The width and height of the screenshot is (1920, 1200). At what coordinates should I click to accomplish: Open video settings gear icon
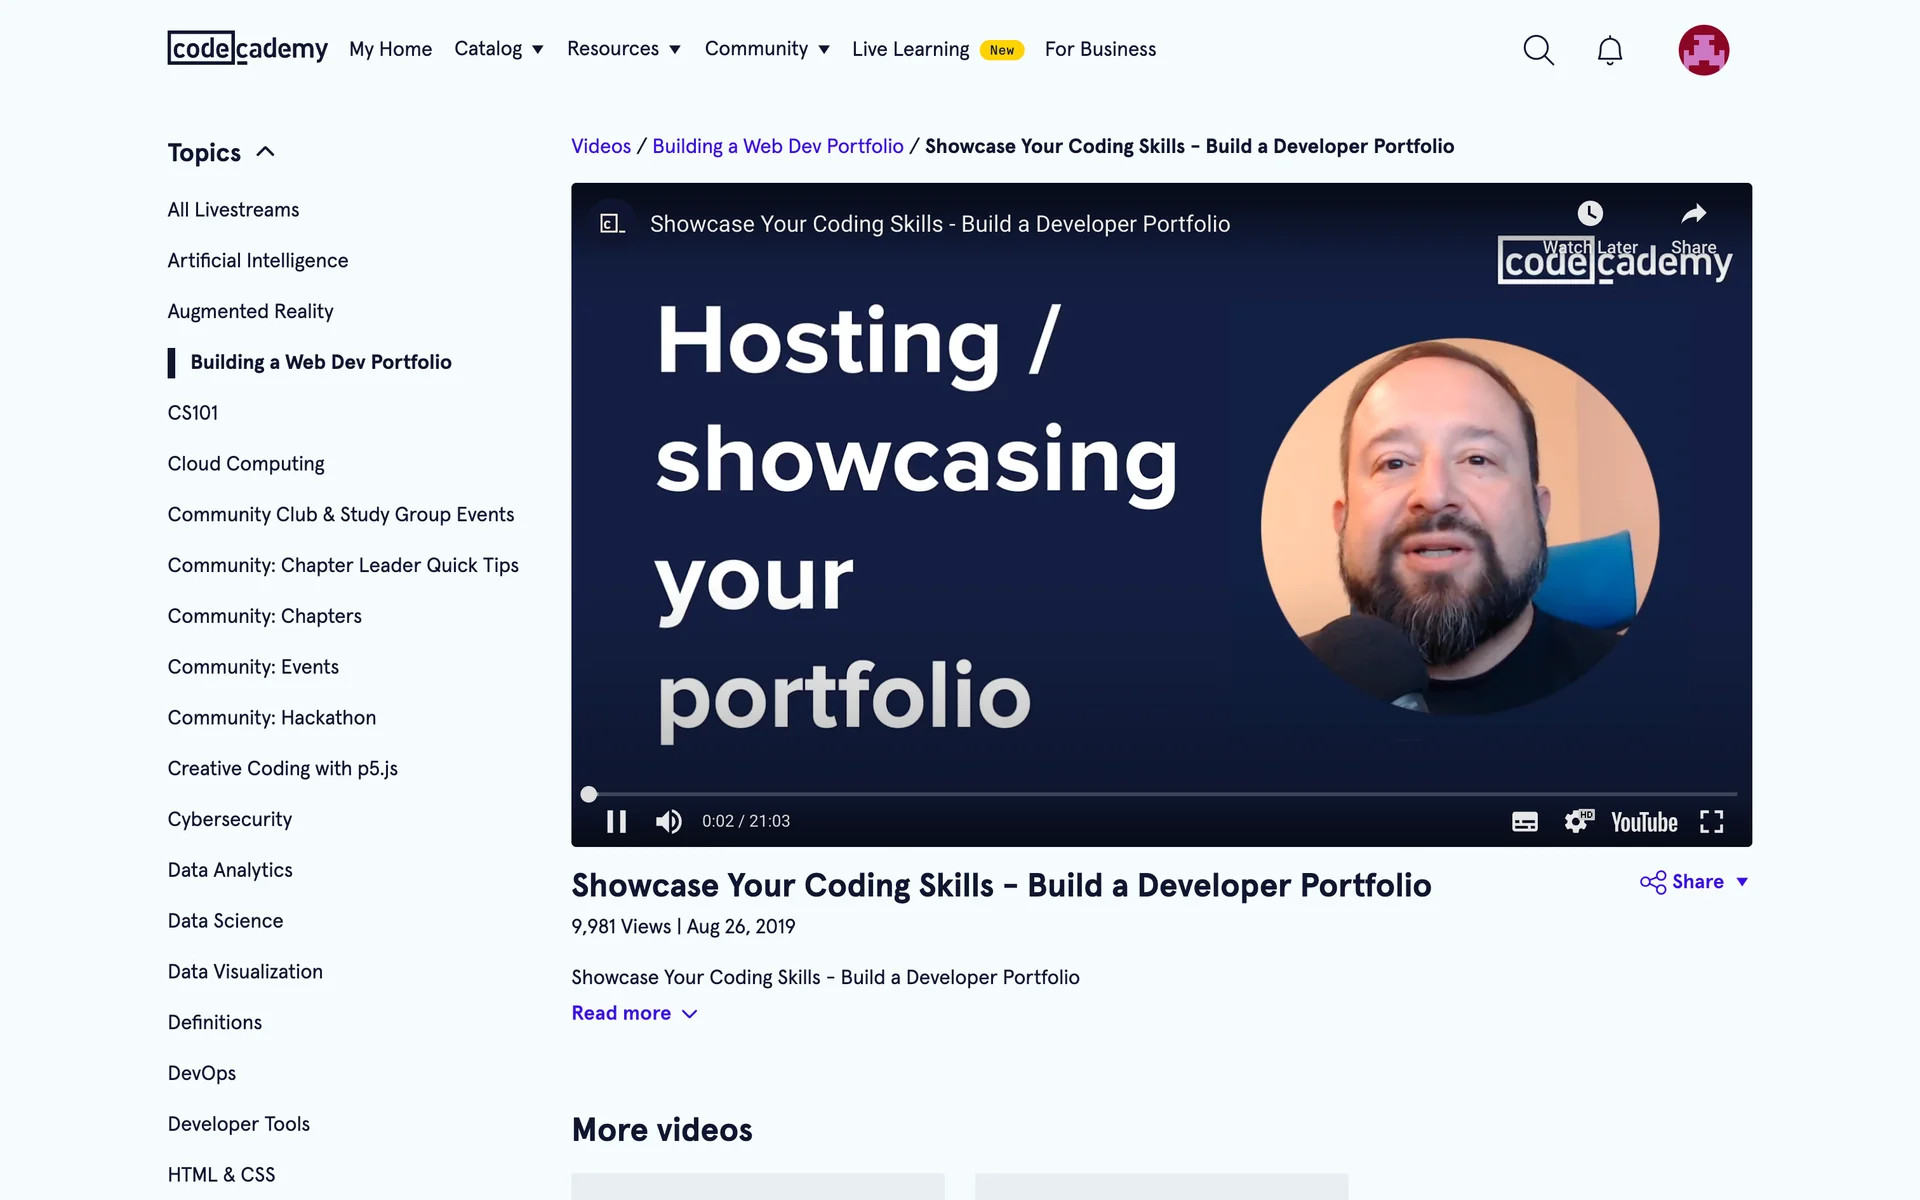tap(1577, 821)
